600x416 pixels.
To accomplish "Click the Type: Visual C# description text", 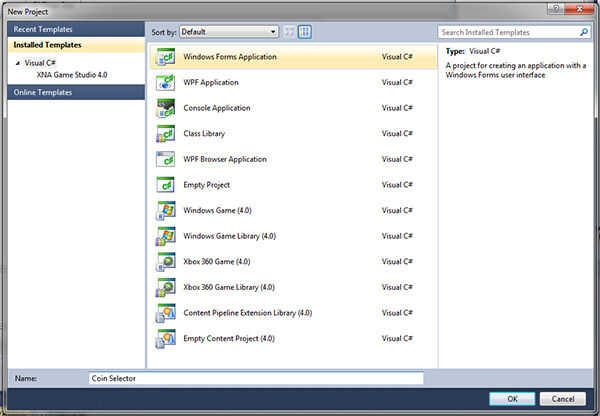I will click(473, 51).
